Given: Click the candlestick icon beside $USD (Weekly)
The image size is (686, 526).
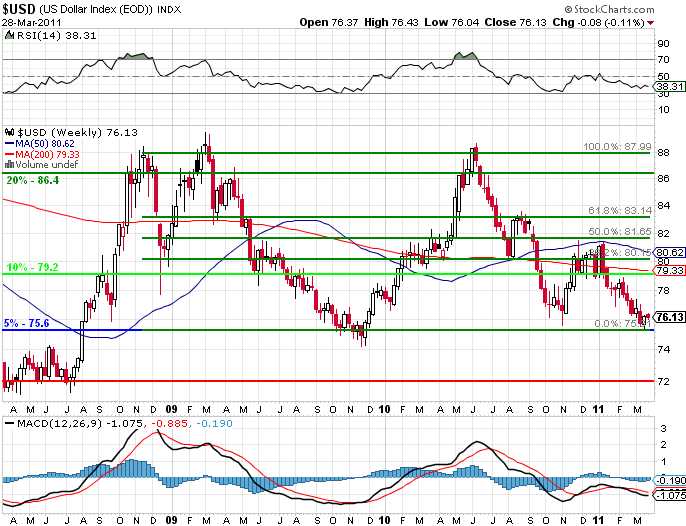Looking at the screenshot, I should click(9, 131).
